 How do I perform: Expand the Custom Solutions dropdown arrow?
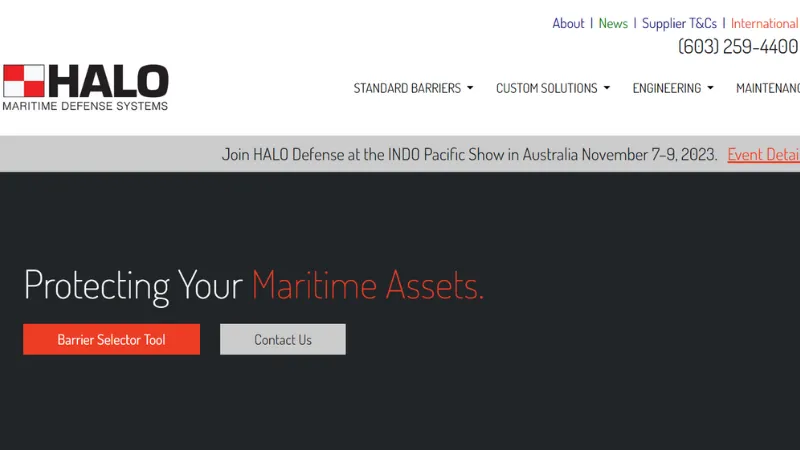tap(607, 88)
